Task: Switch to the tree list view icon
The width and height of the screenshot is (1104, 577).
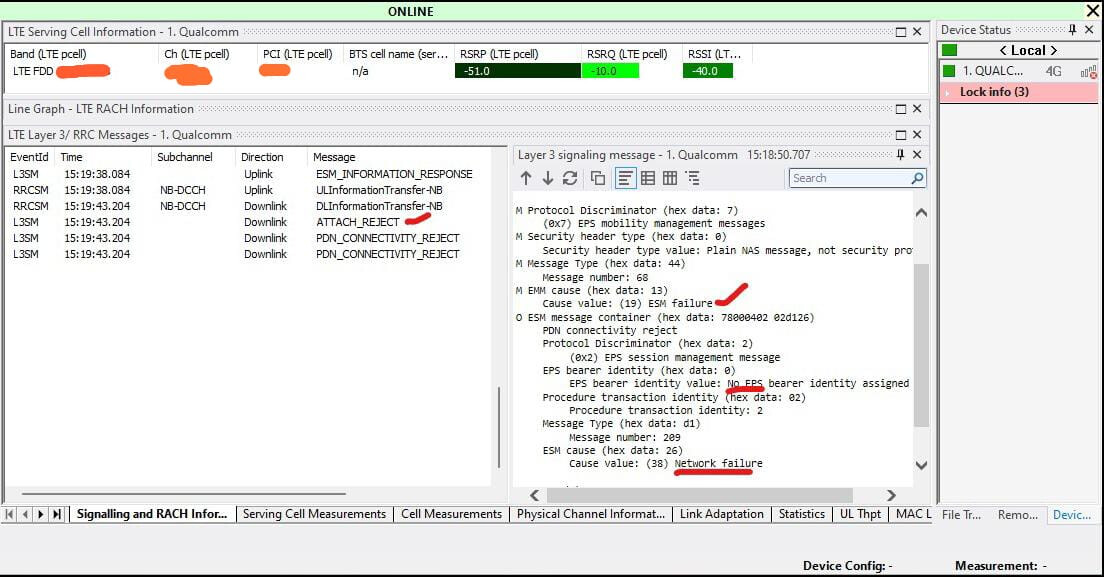Action: point(692,178)
